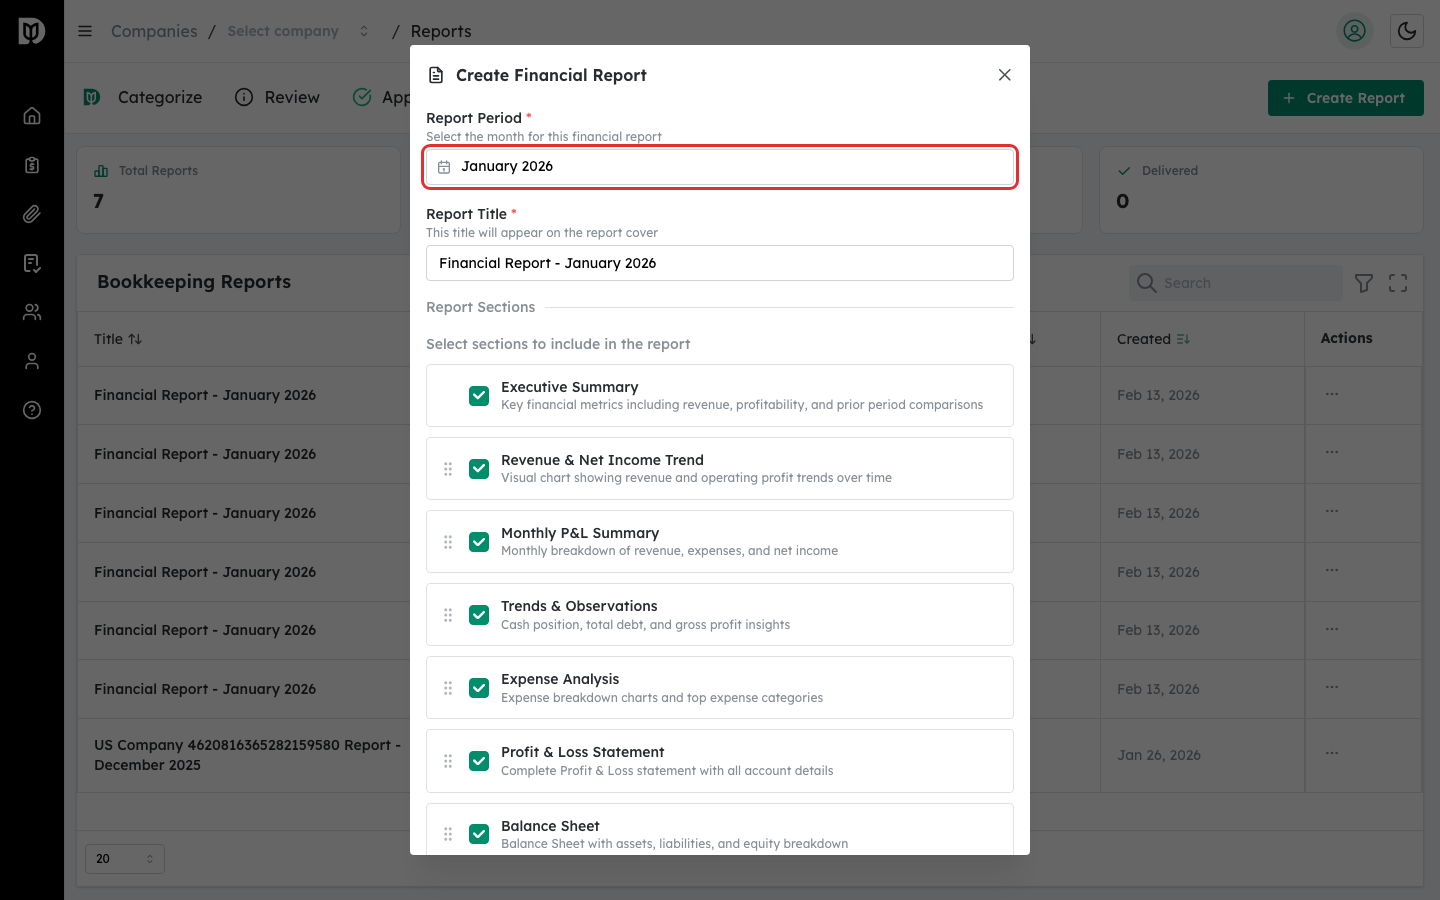Viewport: 1440px width, 900px height.
Task: Click the calendar icon in Report Period field
Action: [x=444, y=167]
